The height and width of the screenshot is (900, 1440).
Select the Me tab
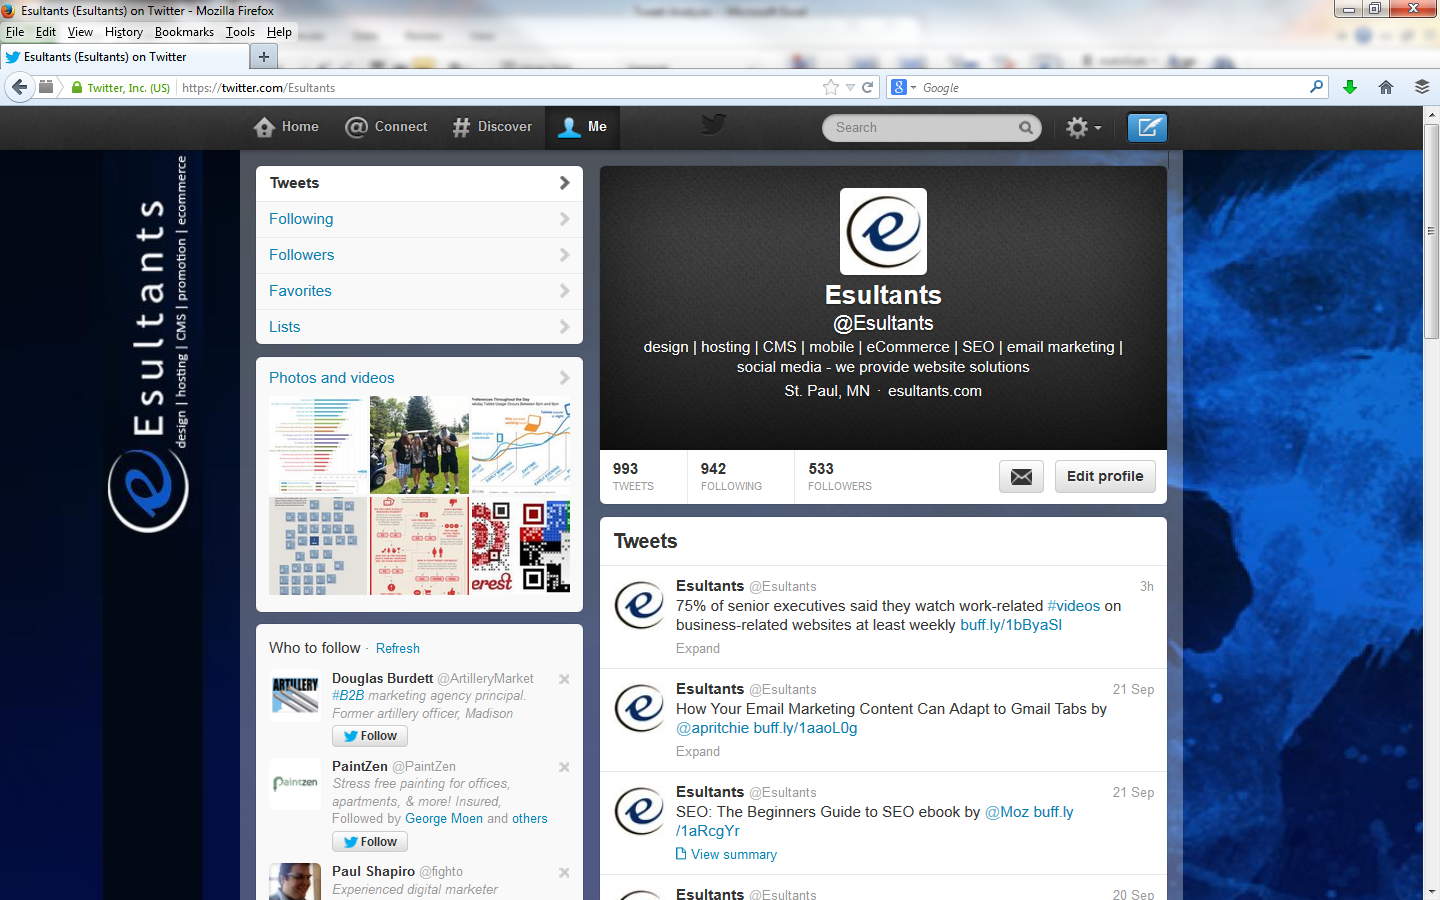pyautogui.click(x=582, y=127)
